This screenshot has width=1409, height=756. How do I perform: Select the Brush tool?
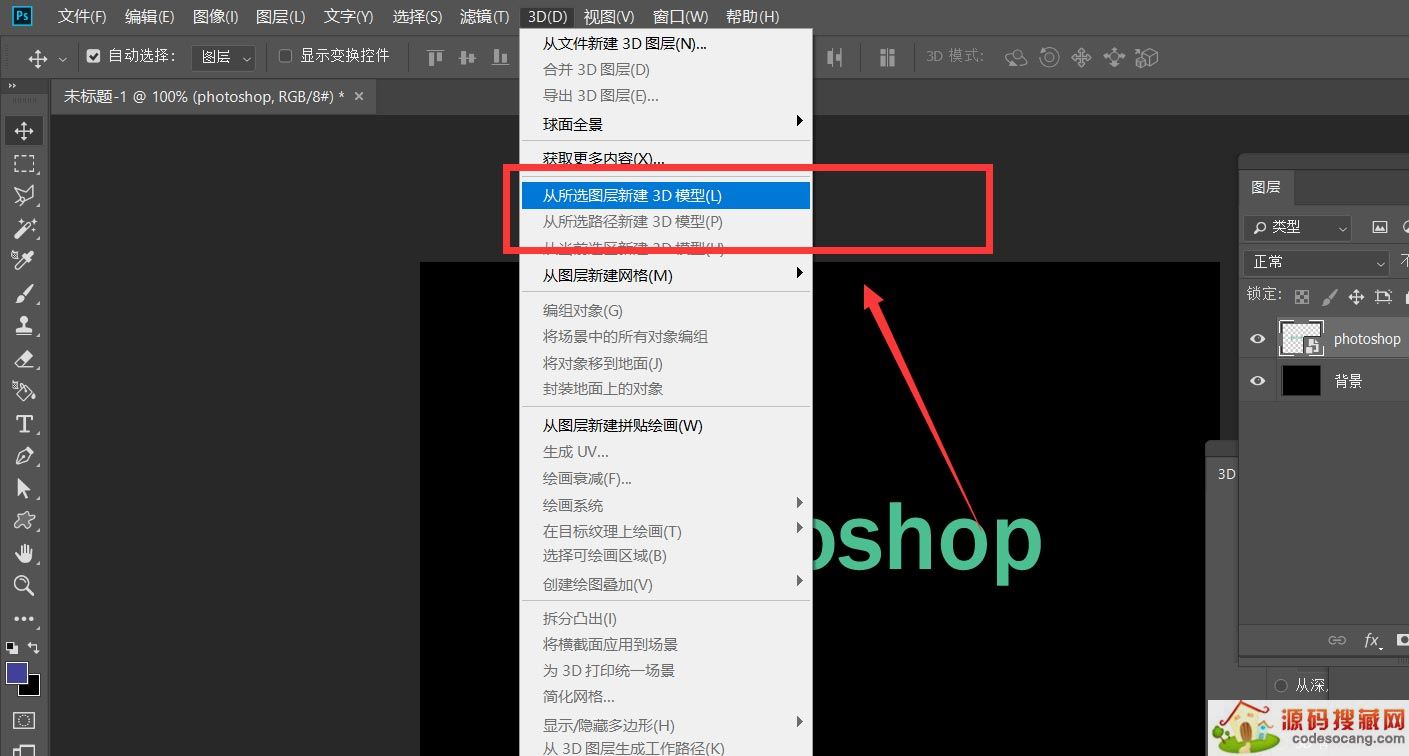pos(24,293)
